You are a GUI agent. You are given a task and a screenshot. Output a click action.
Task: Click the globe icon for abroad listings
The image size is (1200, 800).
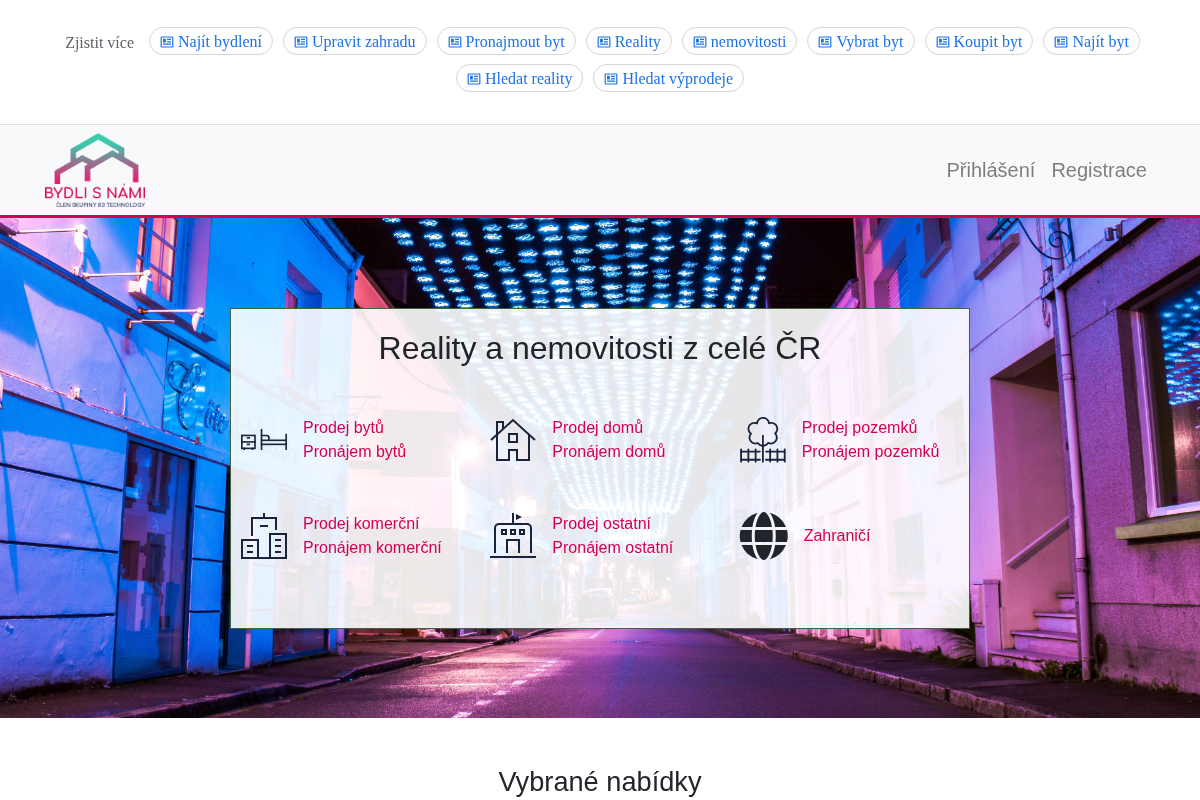pos(764,536)
